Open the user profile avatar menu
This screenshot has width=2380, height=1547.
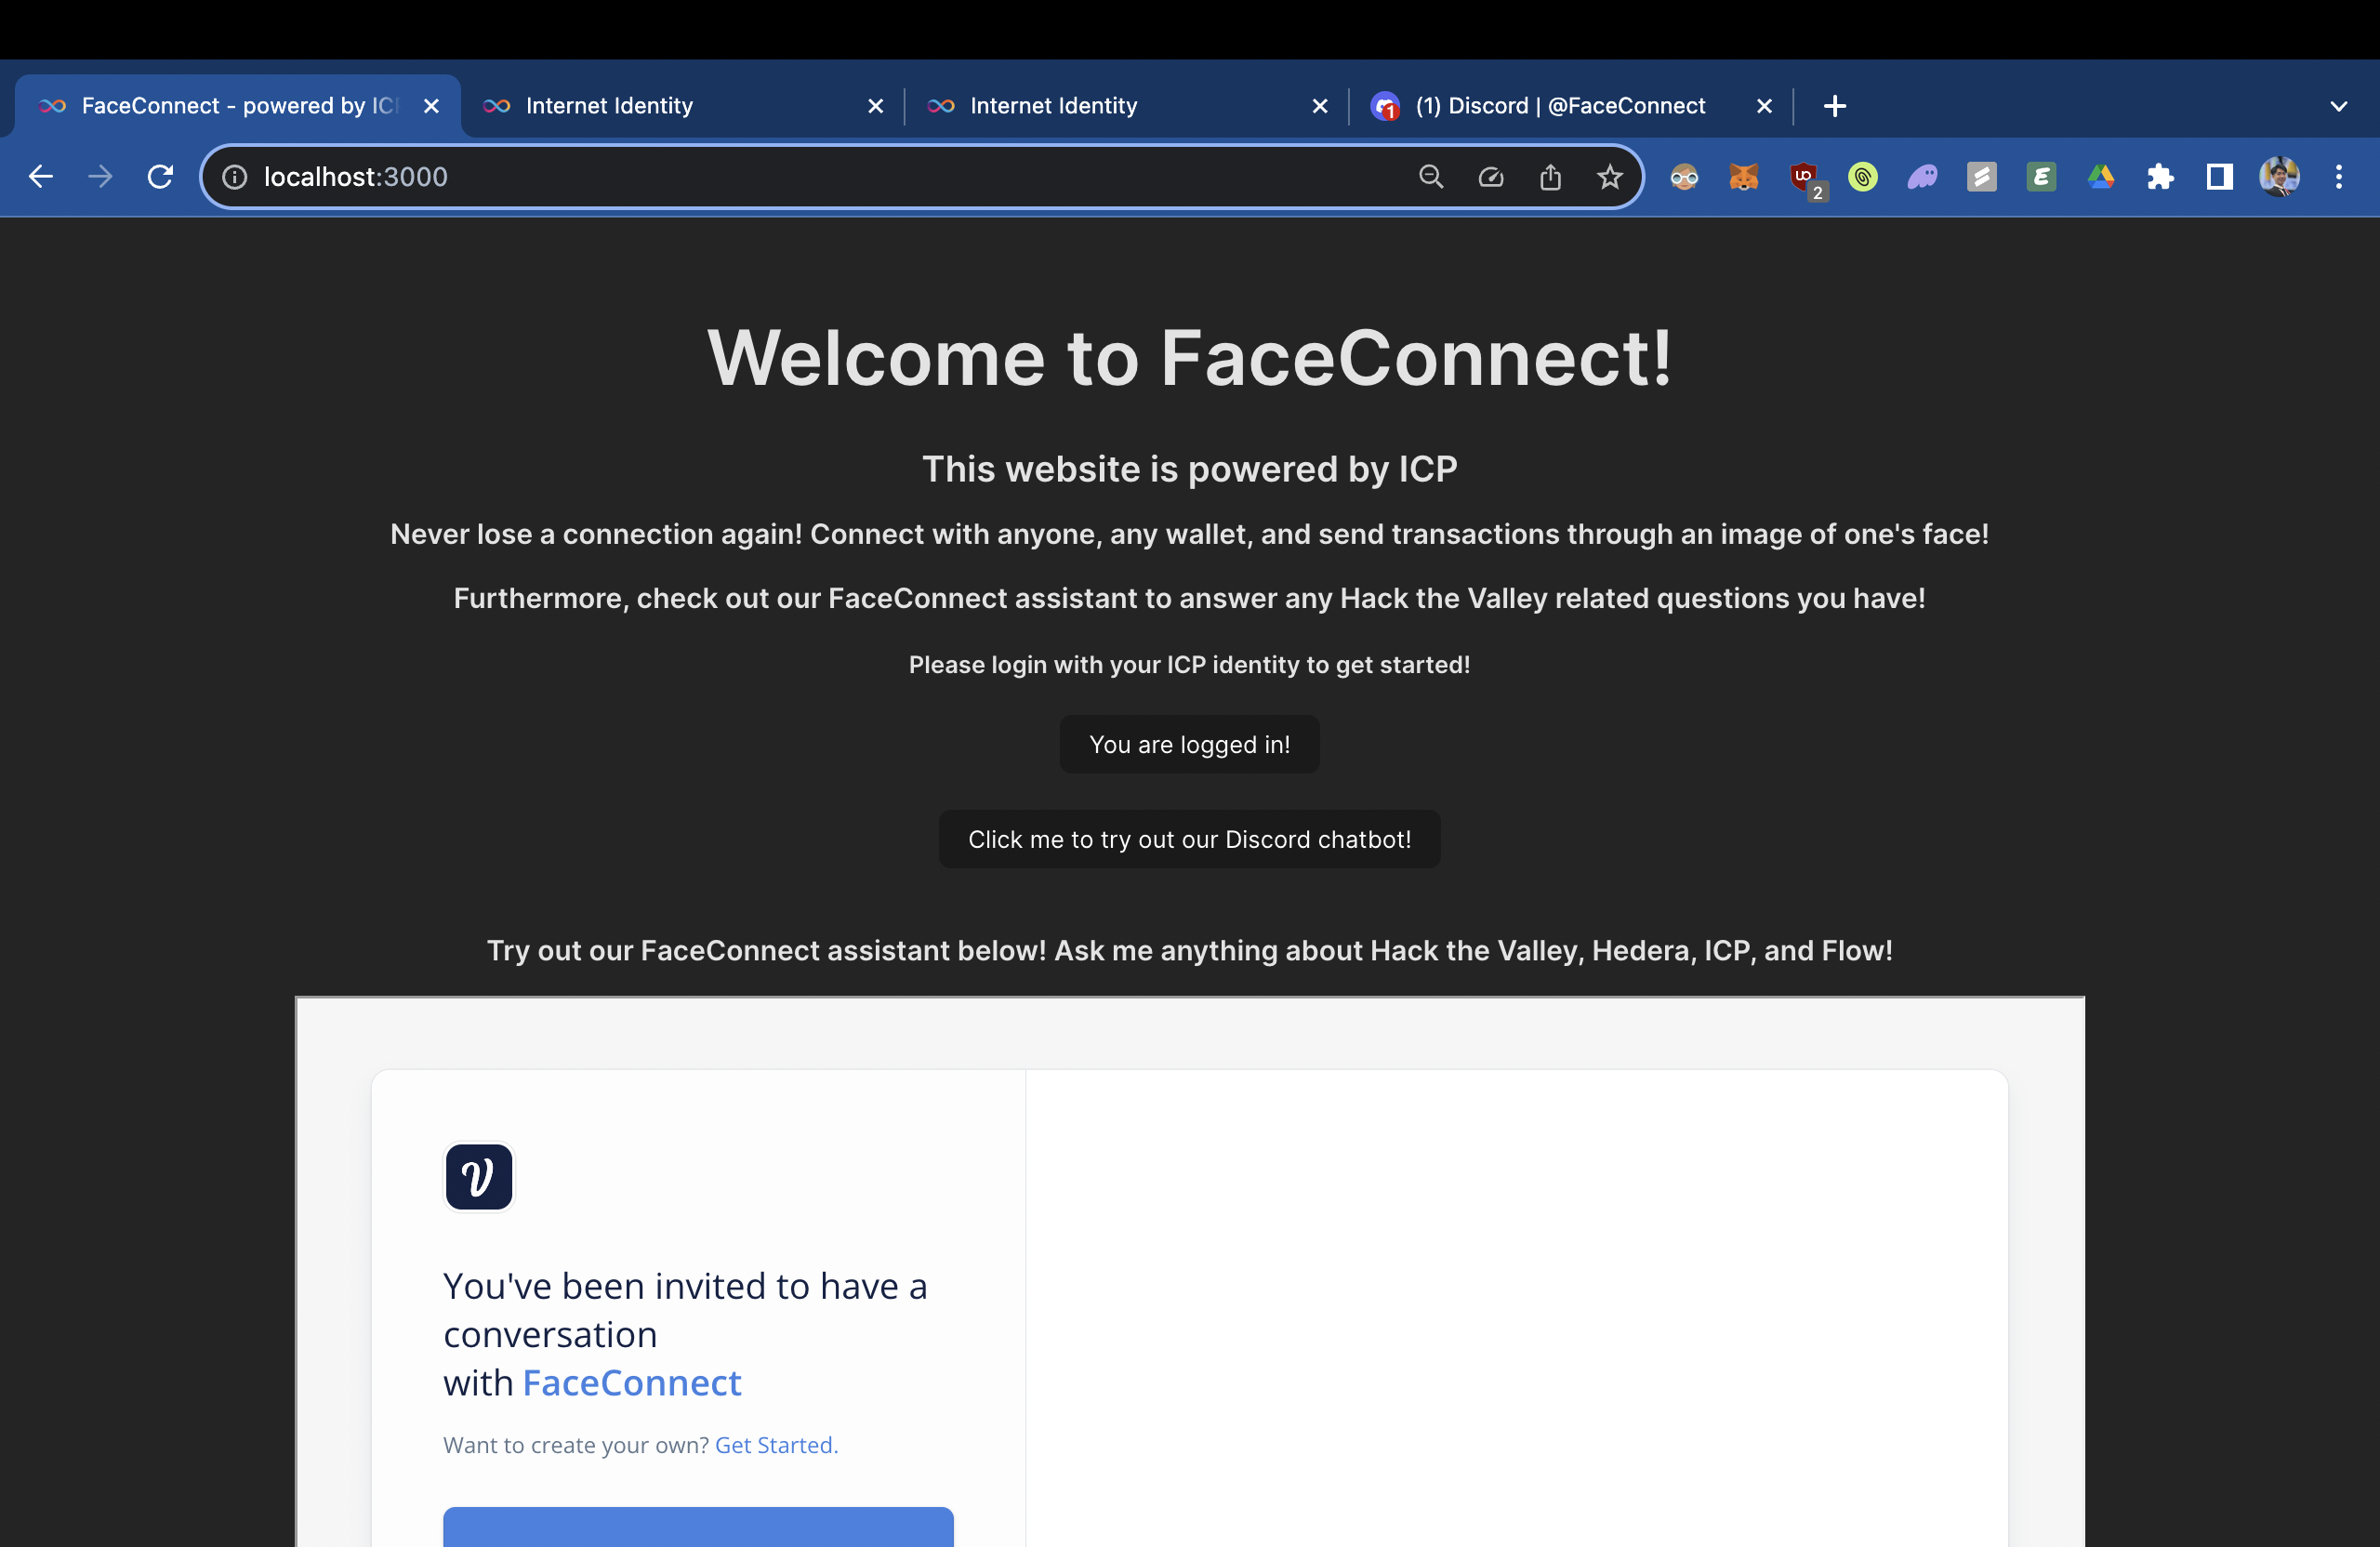(2279, 177)
